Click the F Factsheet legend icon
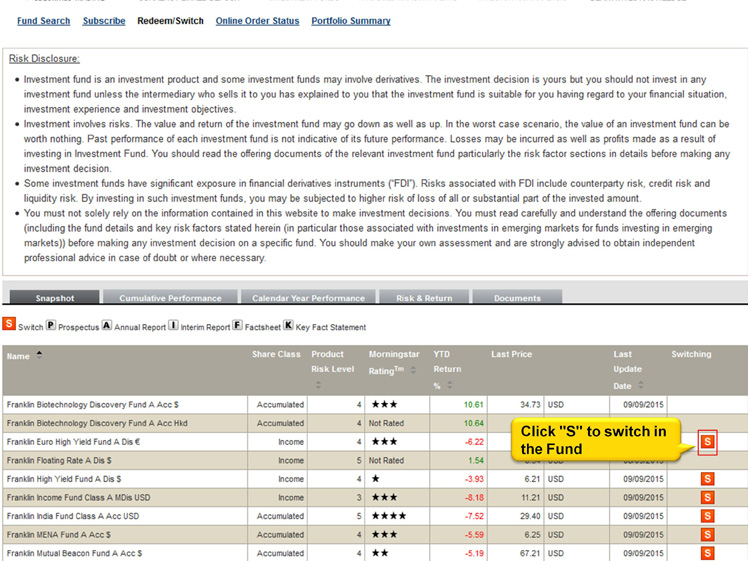The height and width of the screenshot is (561, 748). [237, 325]
